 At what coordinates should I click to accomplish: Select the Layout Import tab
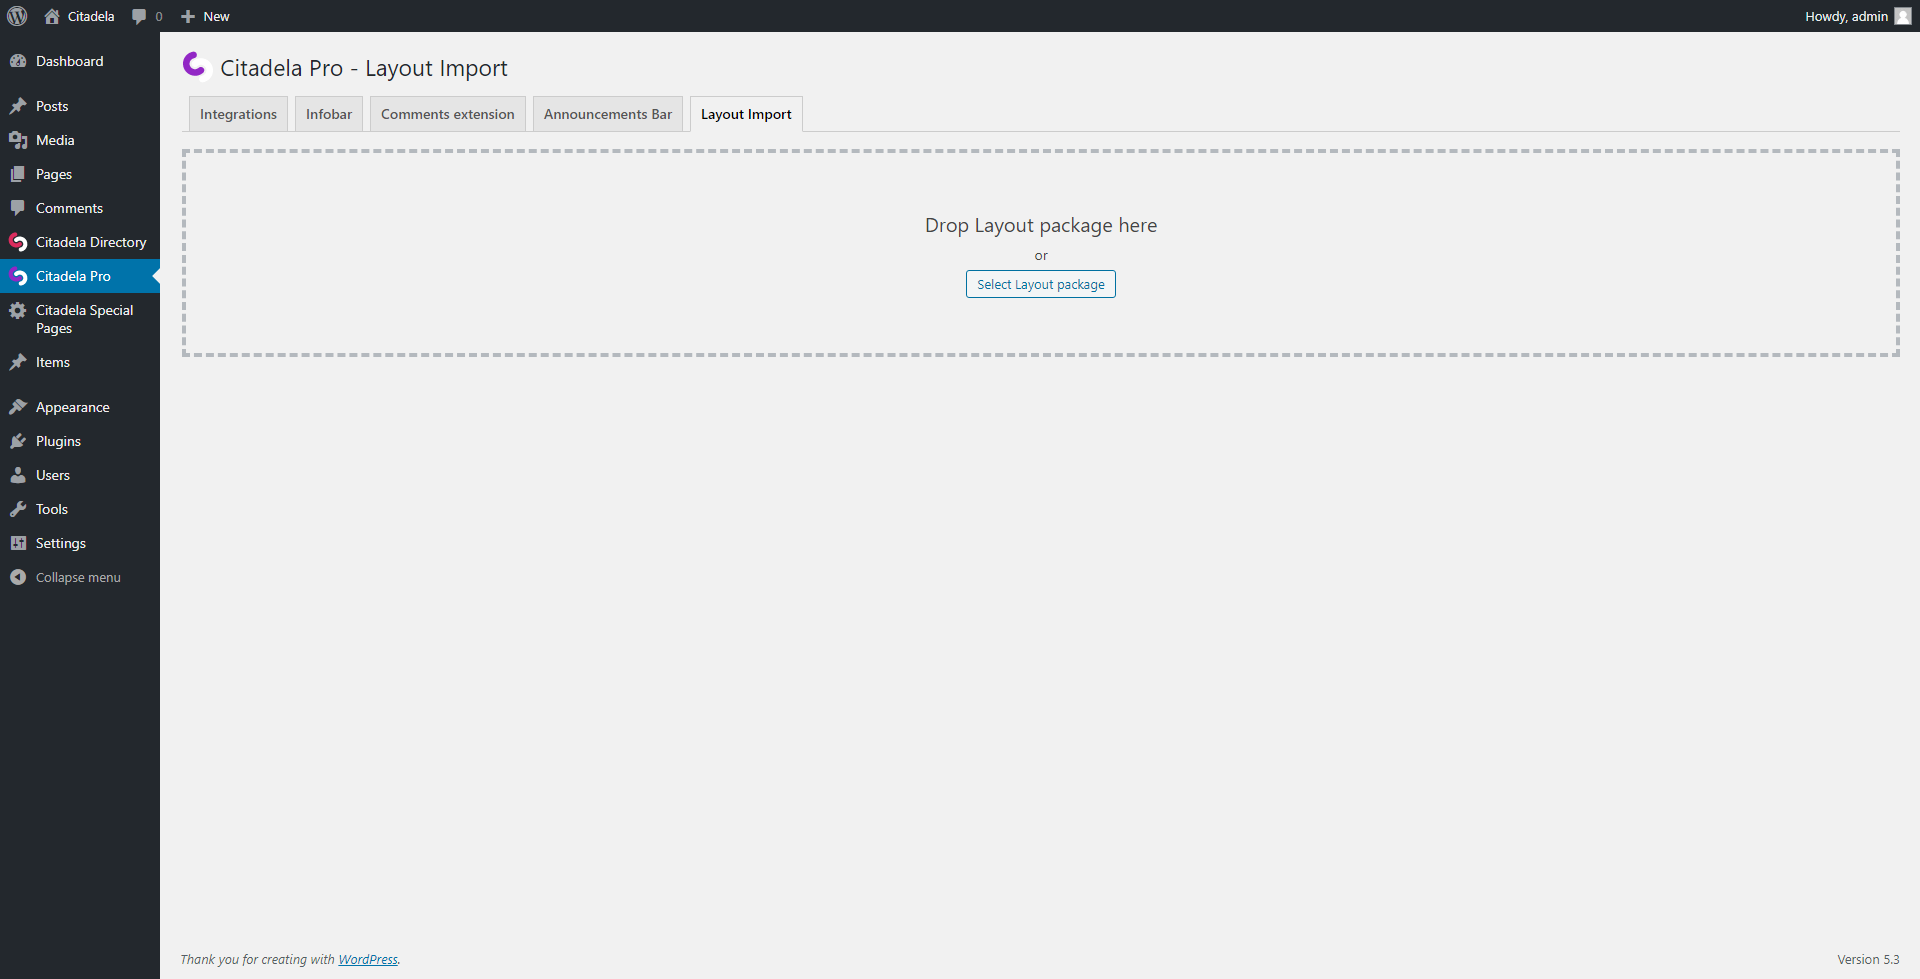pos(746,114)
